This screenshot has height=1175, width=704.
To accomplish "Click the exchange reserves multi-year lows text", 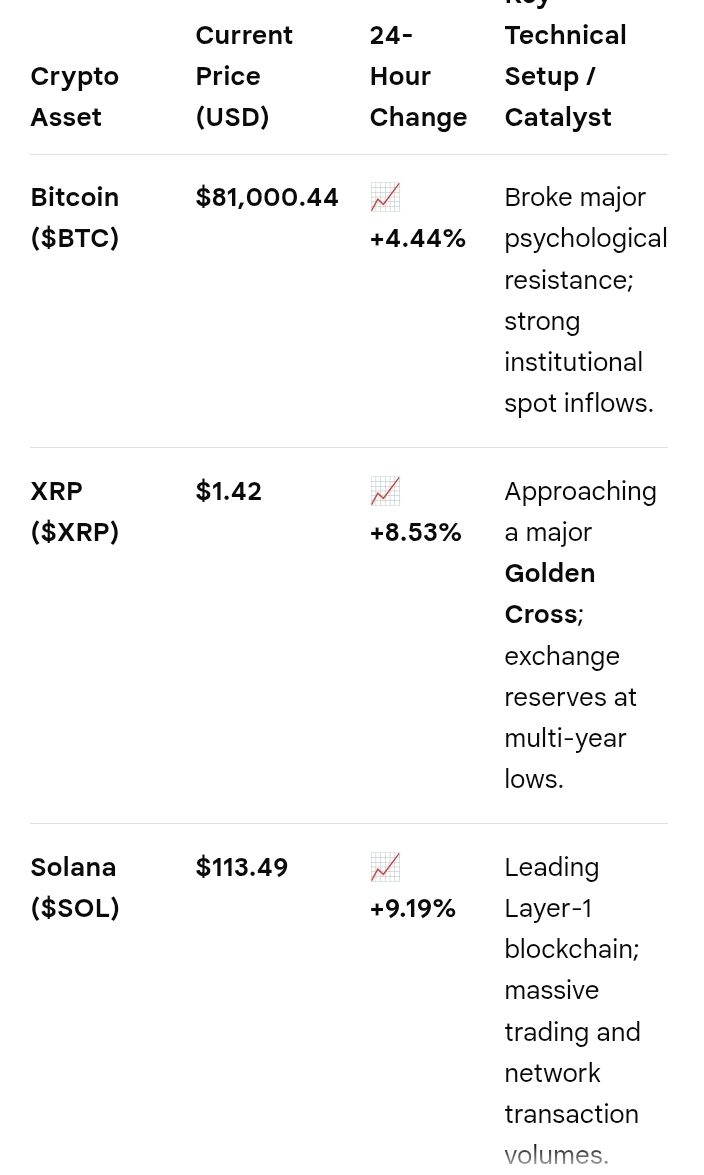I will point(570,717).
